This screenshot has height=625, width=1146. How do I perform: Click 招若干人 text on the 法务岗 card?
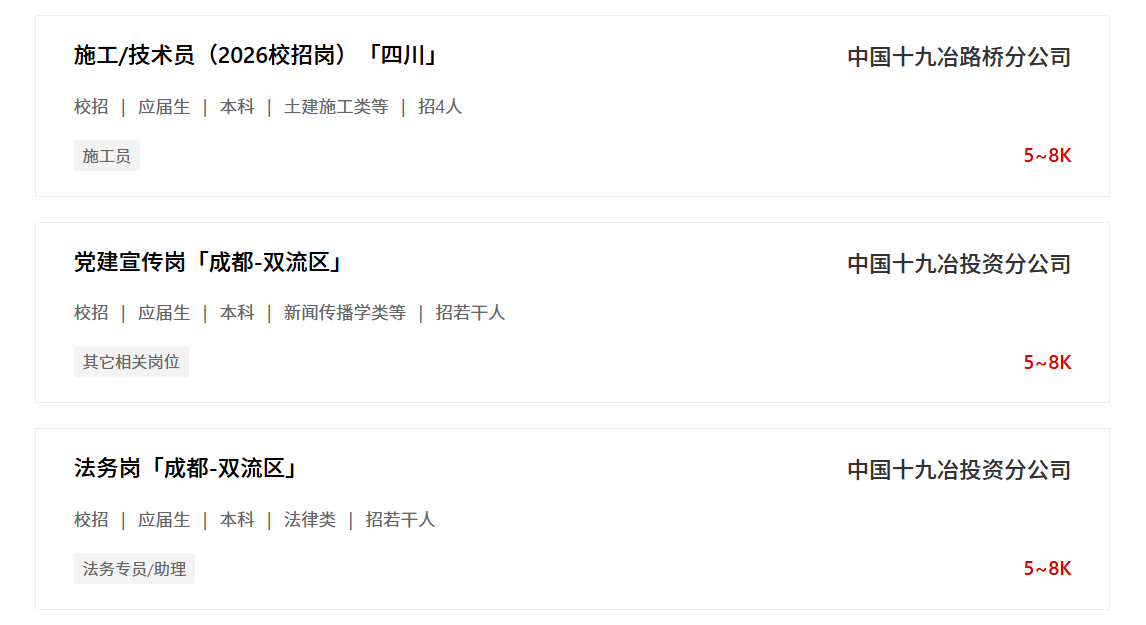pyautogui.click(x=400, y=520)
